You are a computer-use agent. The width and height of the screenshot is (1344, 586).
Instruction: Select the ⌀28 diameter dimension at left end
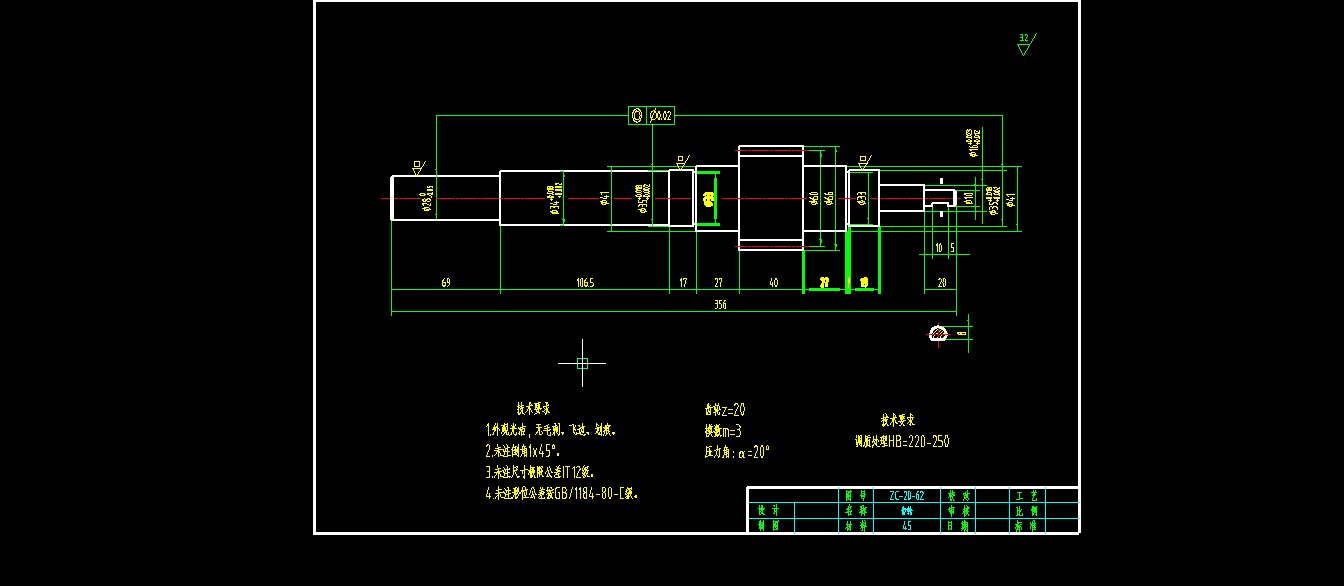point(428,198)
